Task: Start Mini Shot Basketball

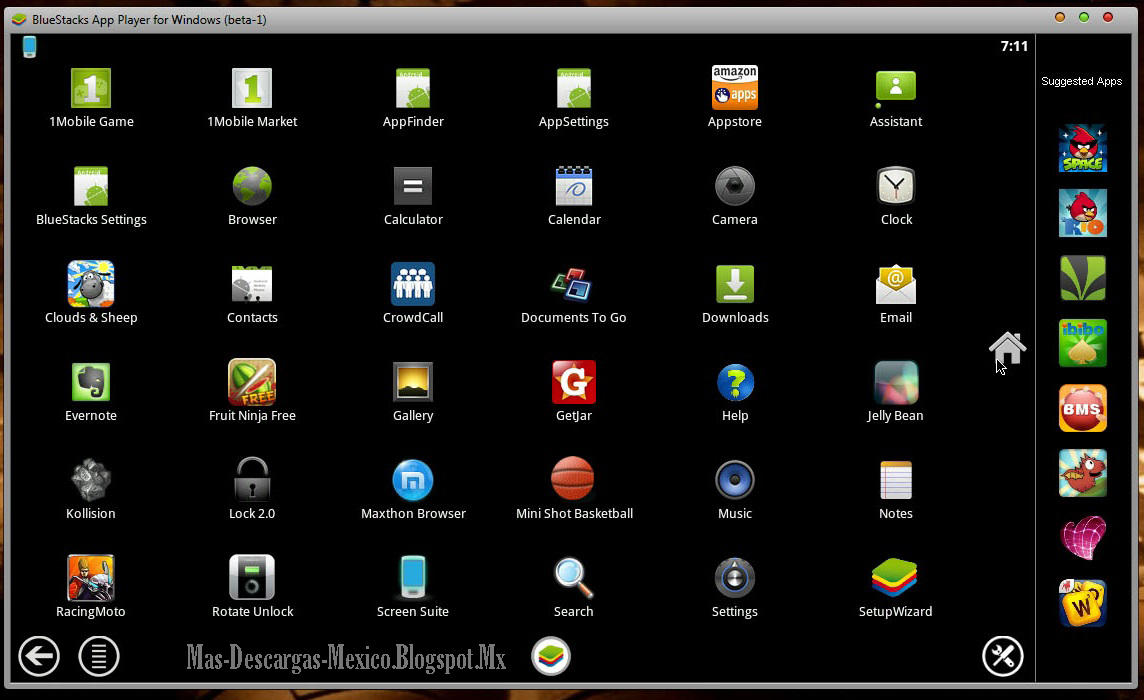Action: pos(573,479)
